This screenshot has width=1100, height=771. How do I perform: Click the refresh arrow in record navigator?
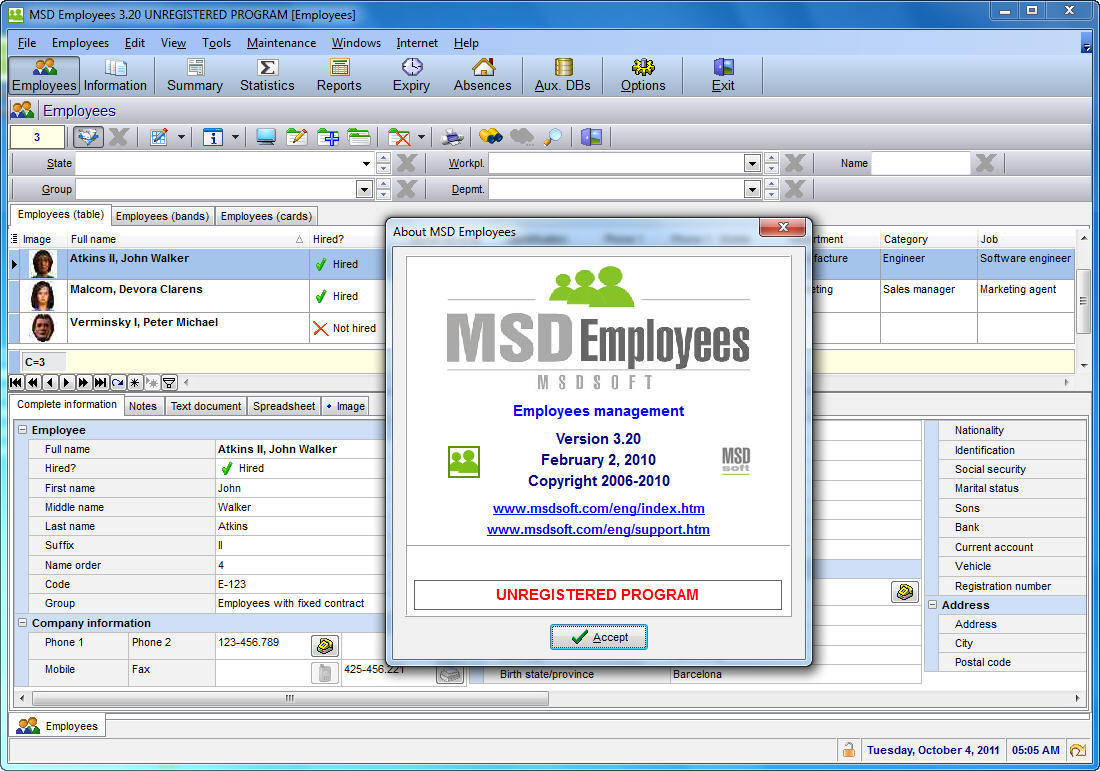coord(118,382)
